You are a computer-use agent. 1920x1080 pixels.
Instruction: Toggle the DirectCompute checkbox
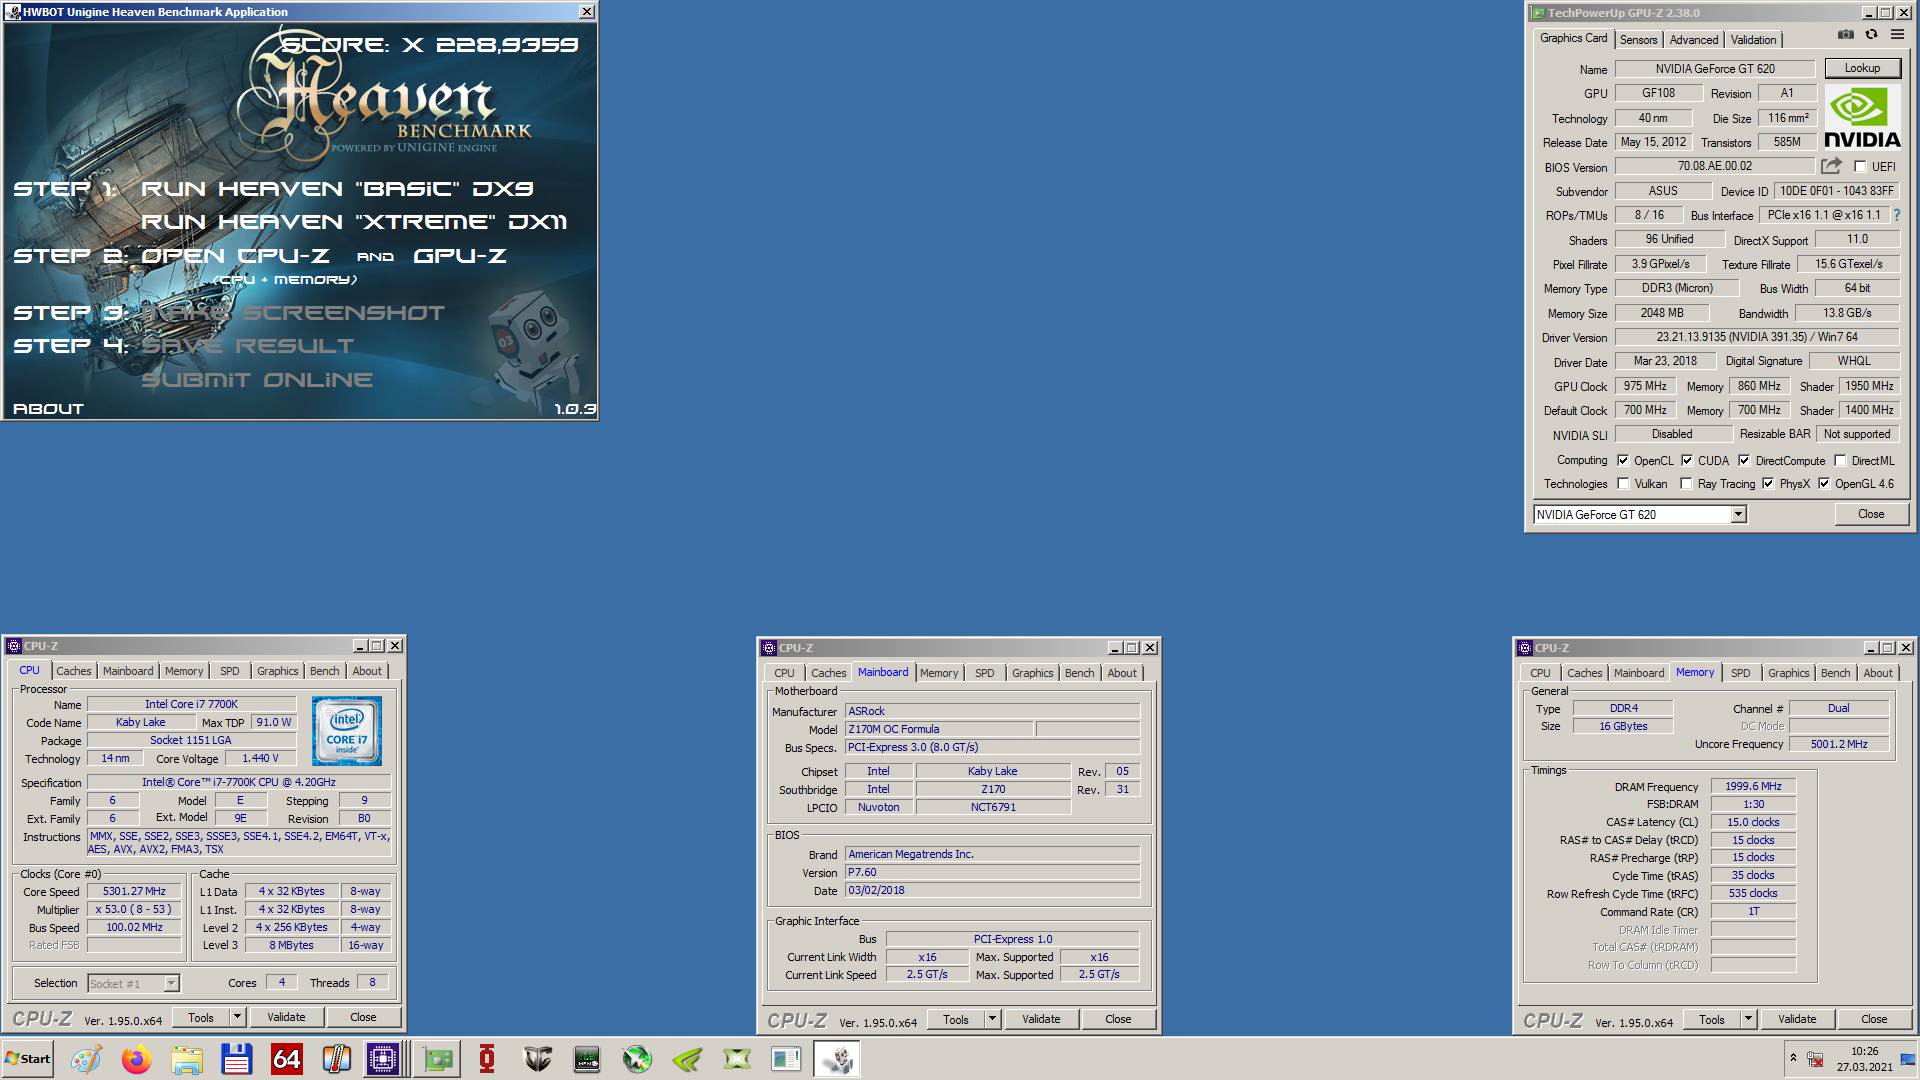1744,461
